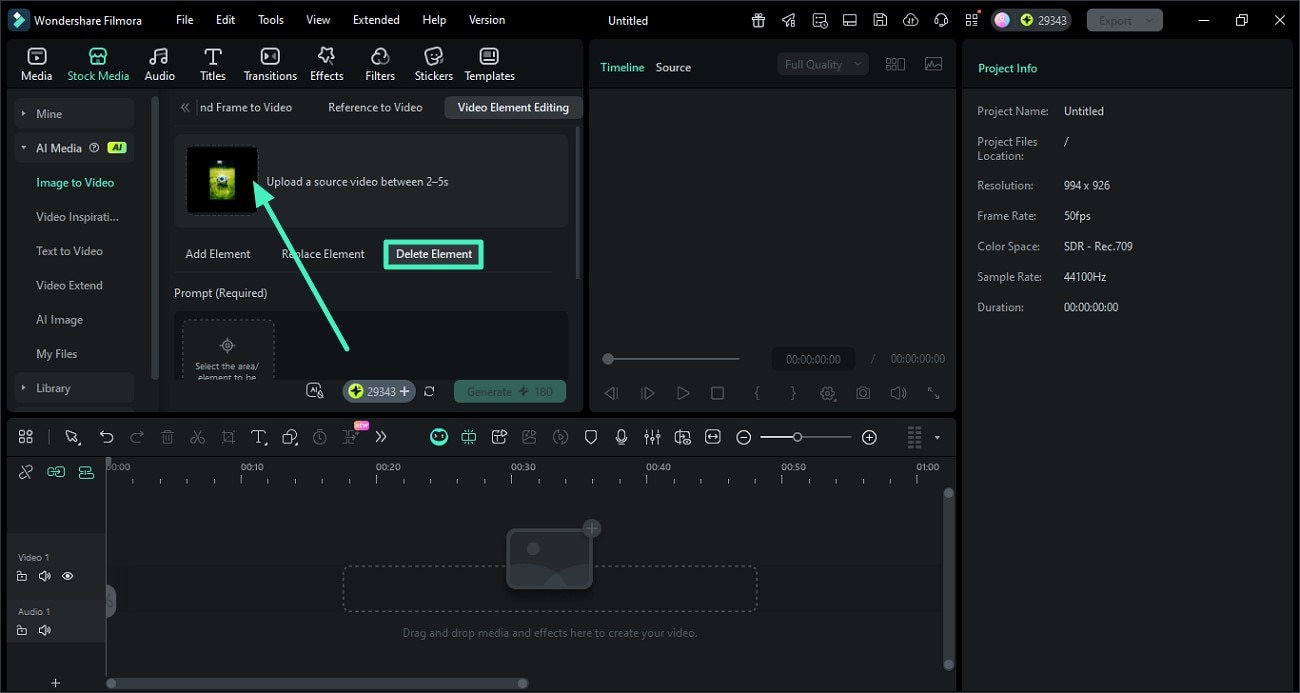Open the Transitions tab

coord(270,65)
